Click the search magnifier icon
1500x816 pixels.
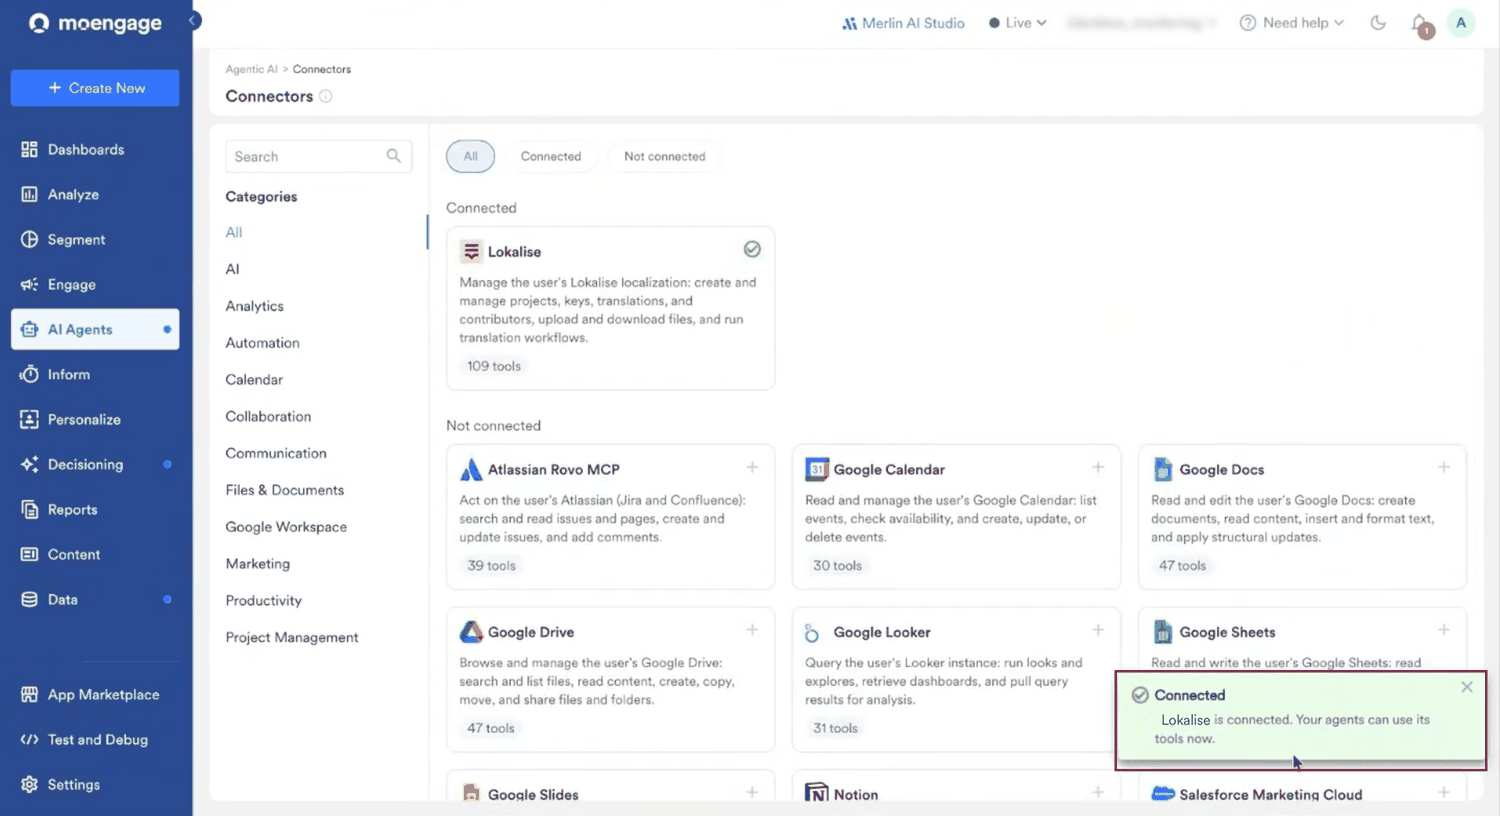(394, 156)
